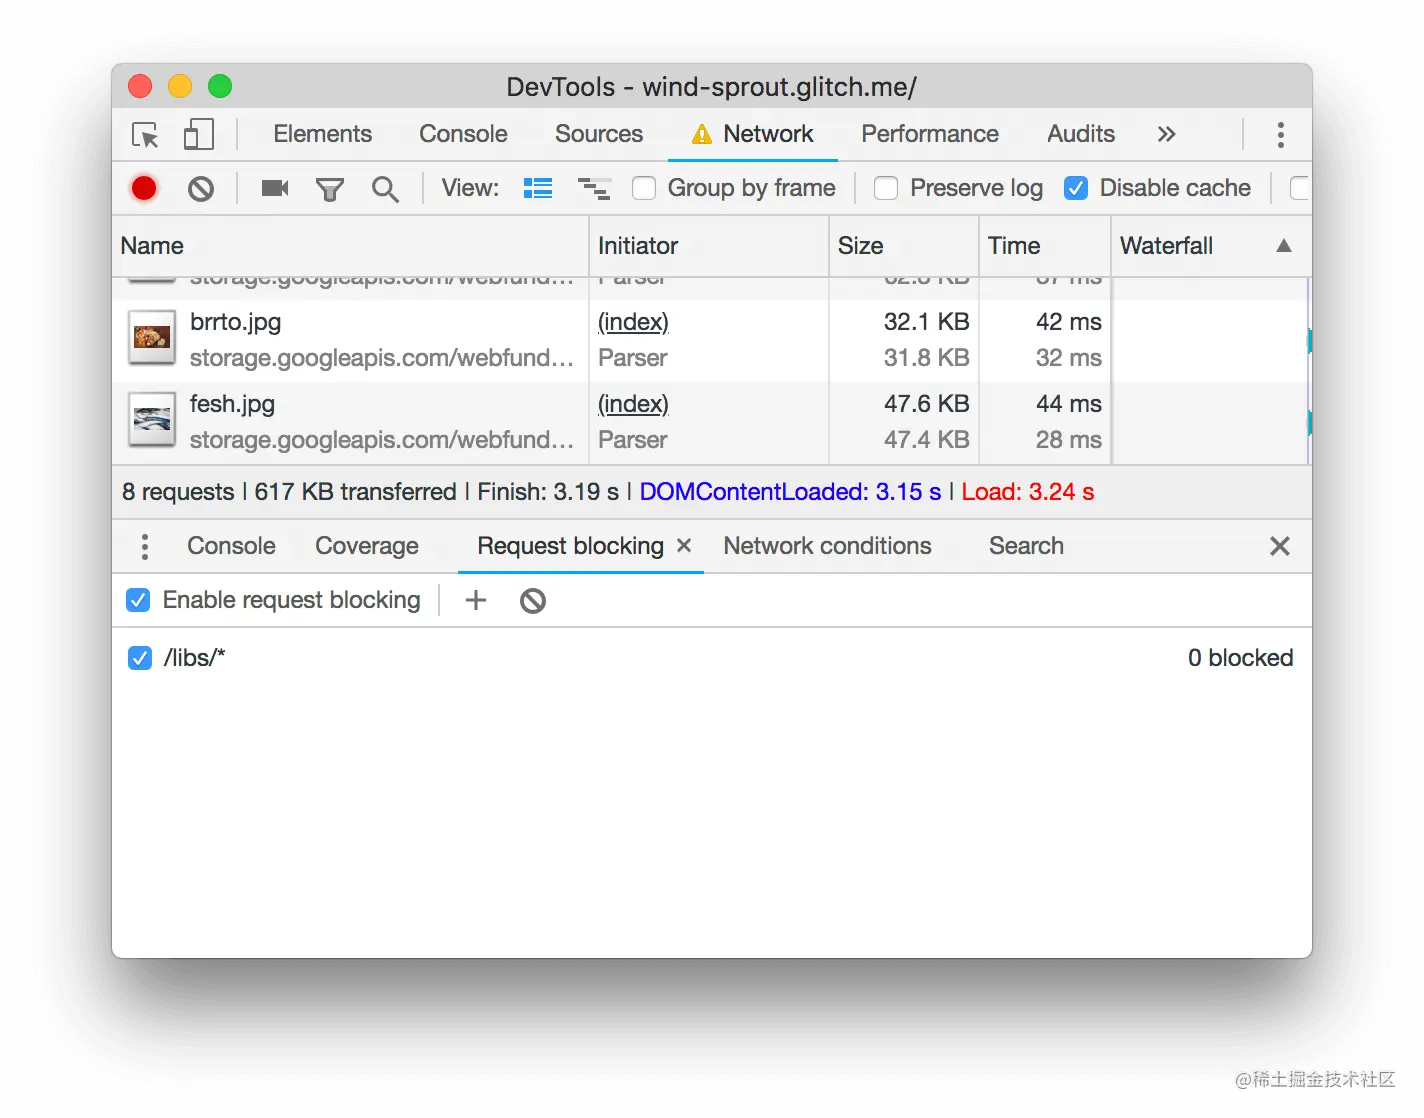Expand more DevTools panels with chevrons

[1166, 134]
